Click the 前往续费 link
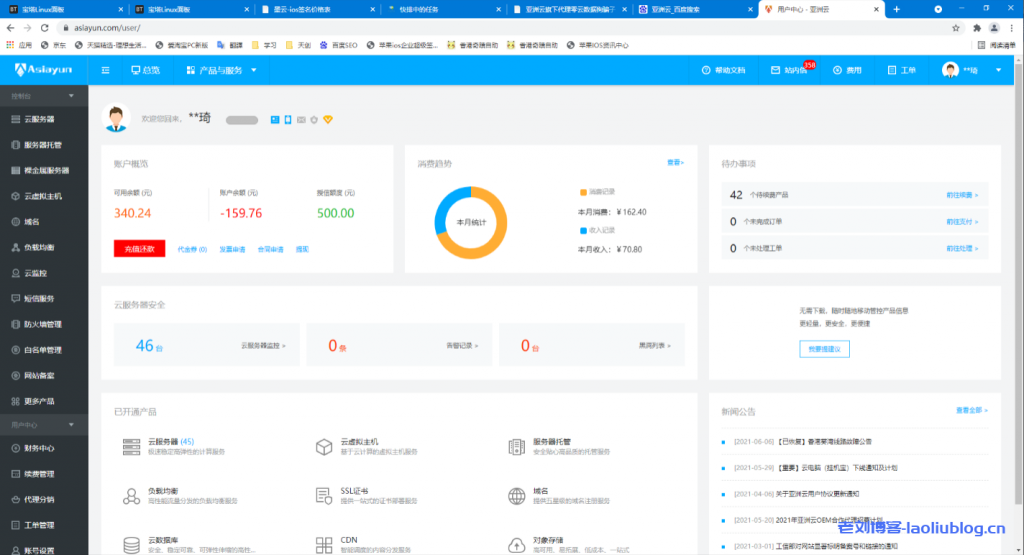 coord(961,195)
